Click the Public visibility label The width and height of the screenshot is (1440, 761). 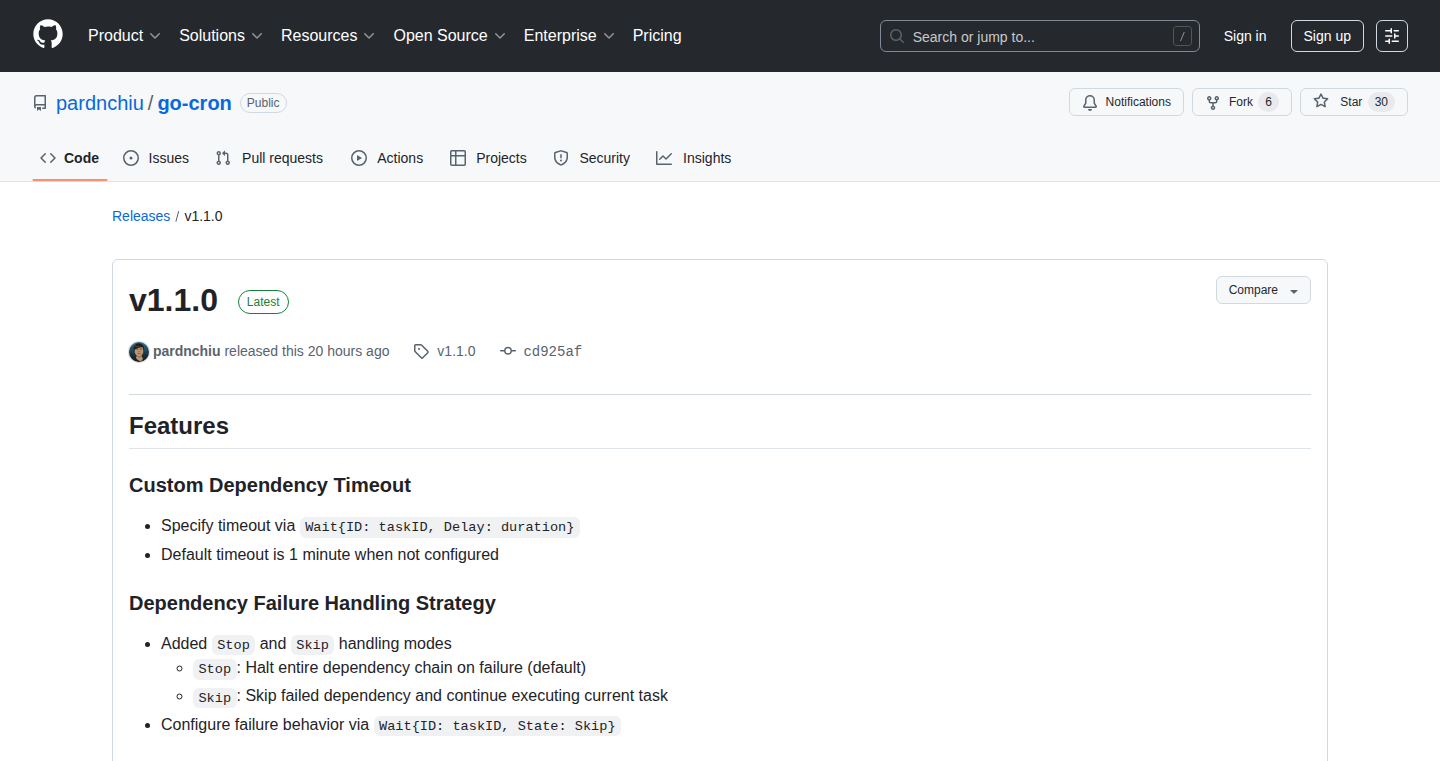click(x=263, y=102)
